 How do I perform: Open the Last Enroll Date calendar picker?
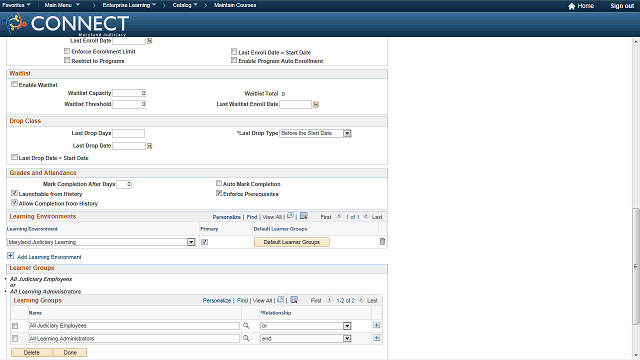point(149,41)
